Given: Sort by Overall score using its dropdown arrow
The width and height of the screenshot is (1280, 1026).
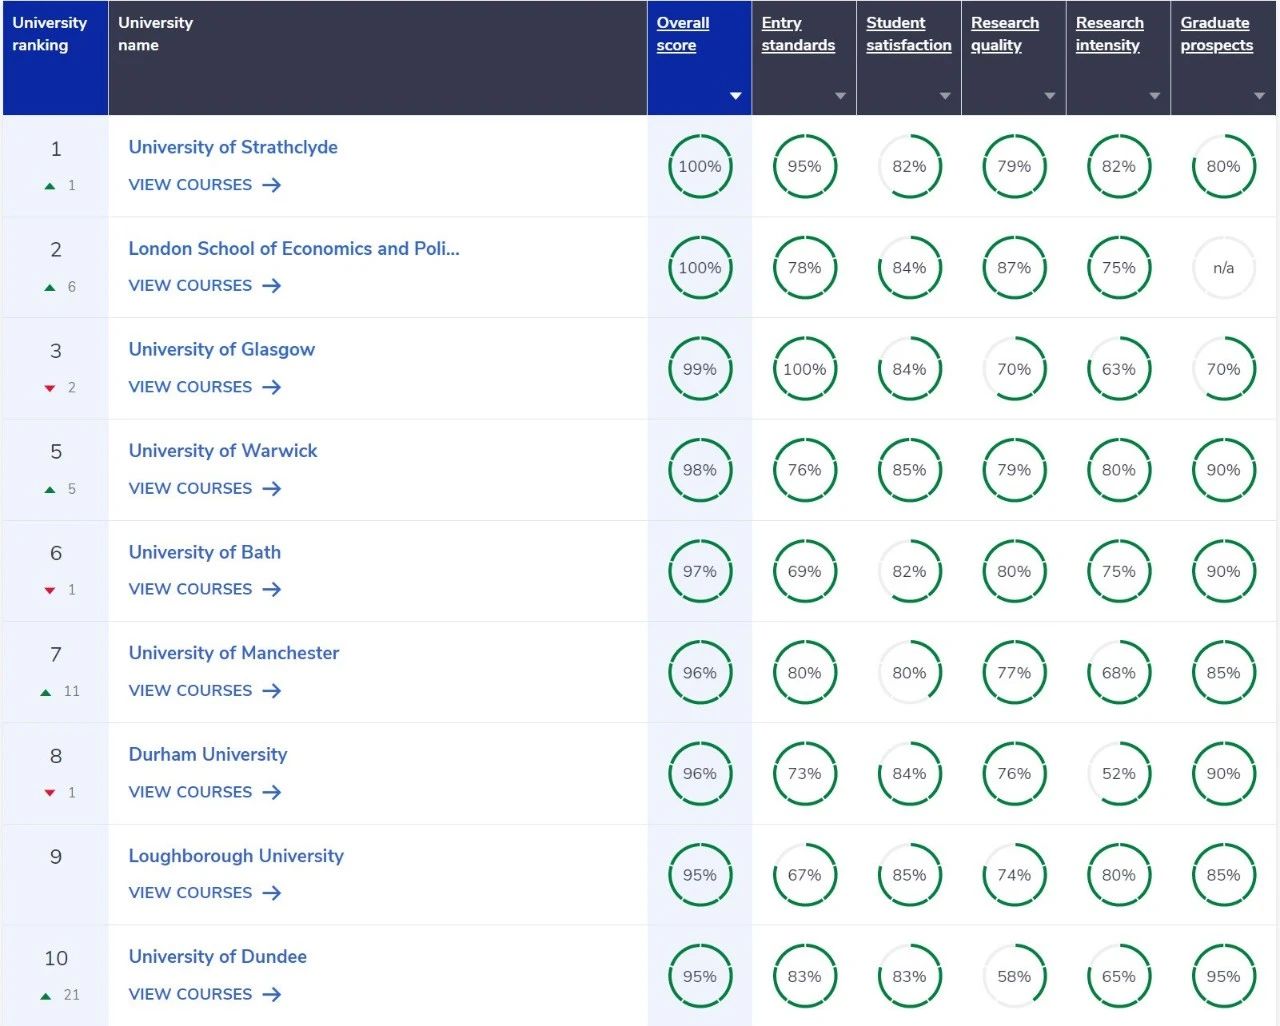Looking at the screenshot, I should pos(735,96).
